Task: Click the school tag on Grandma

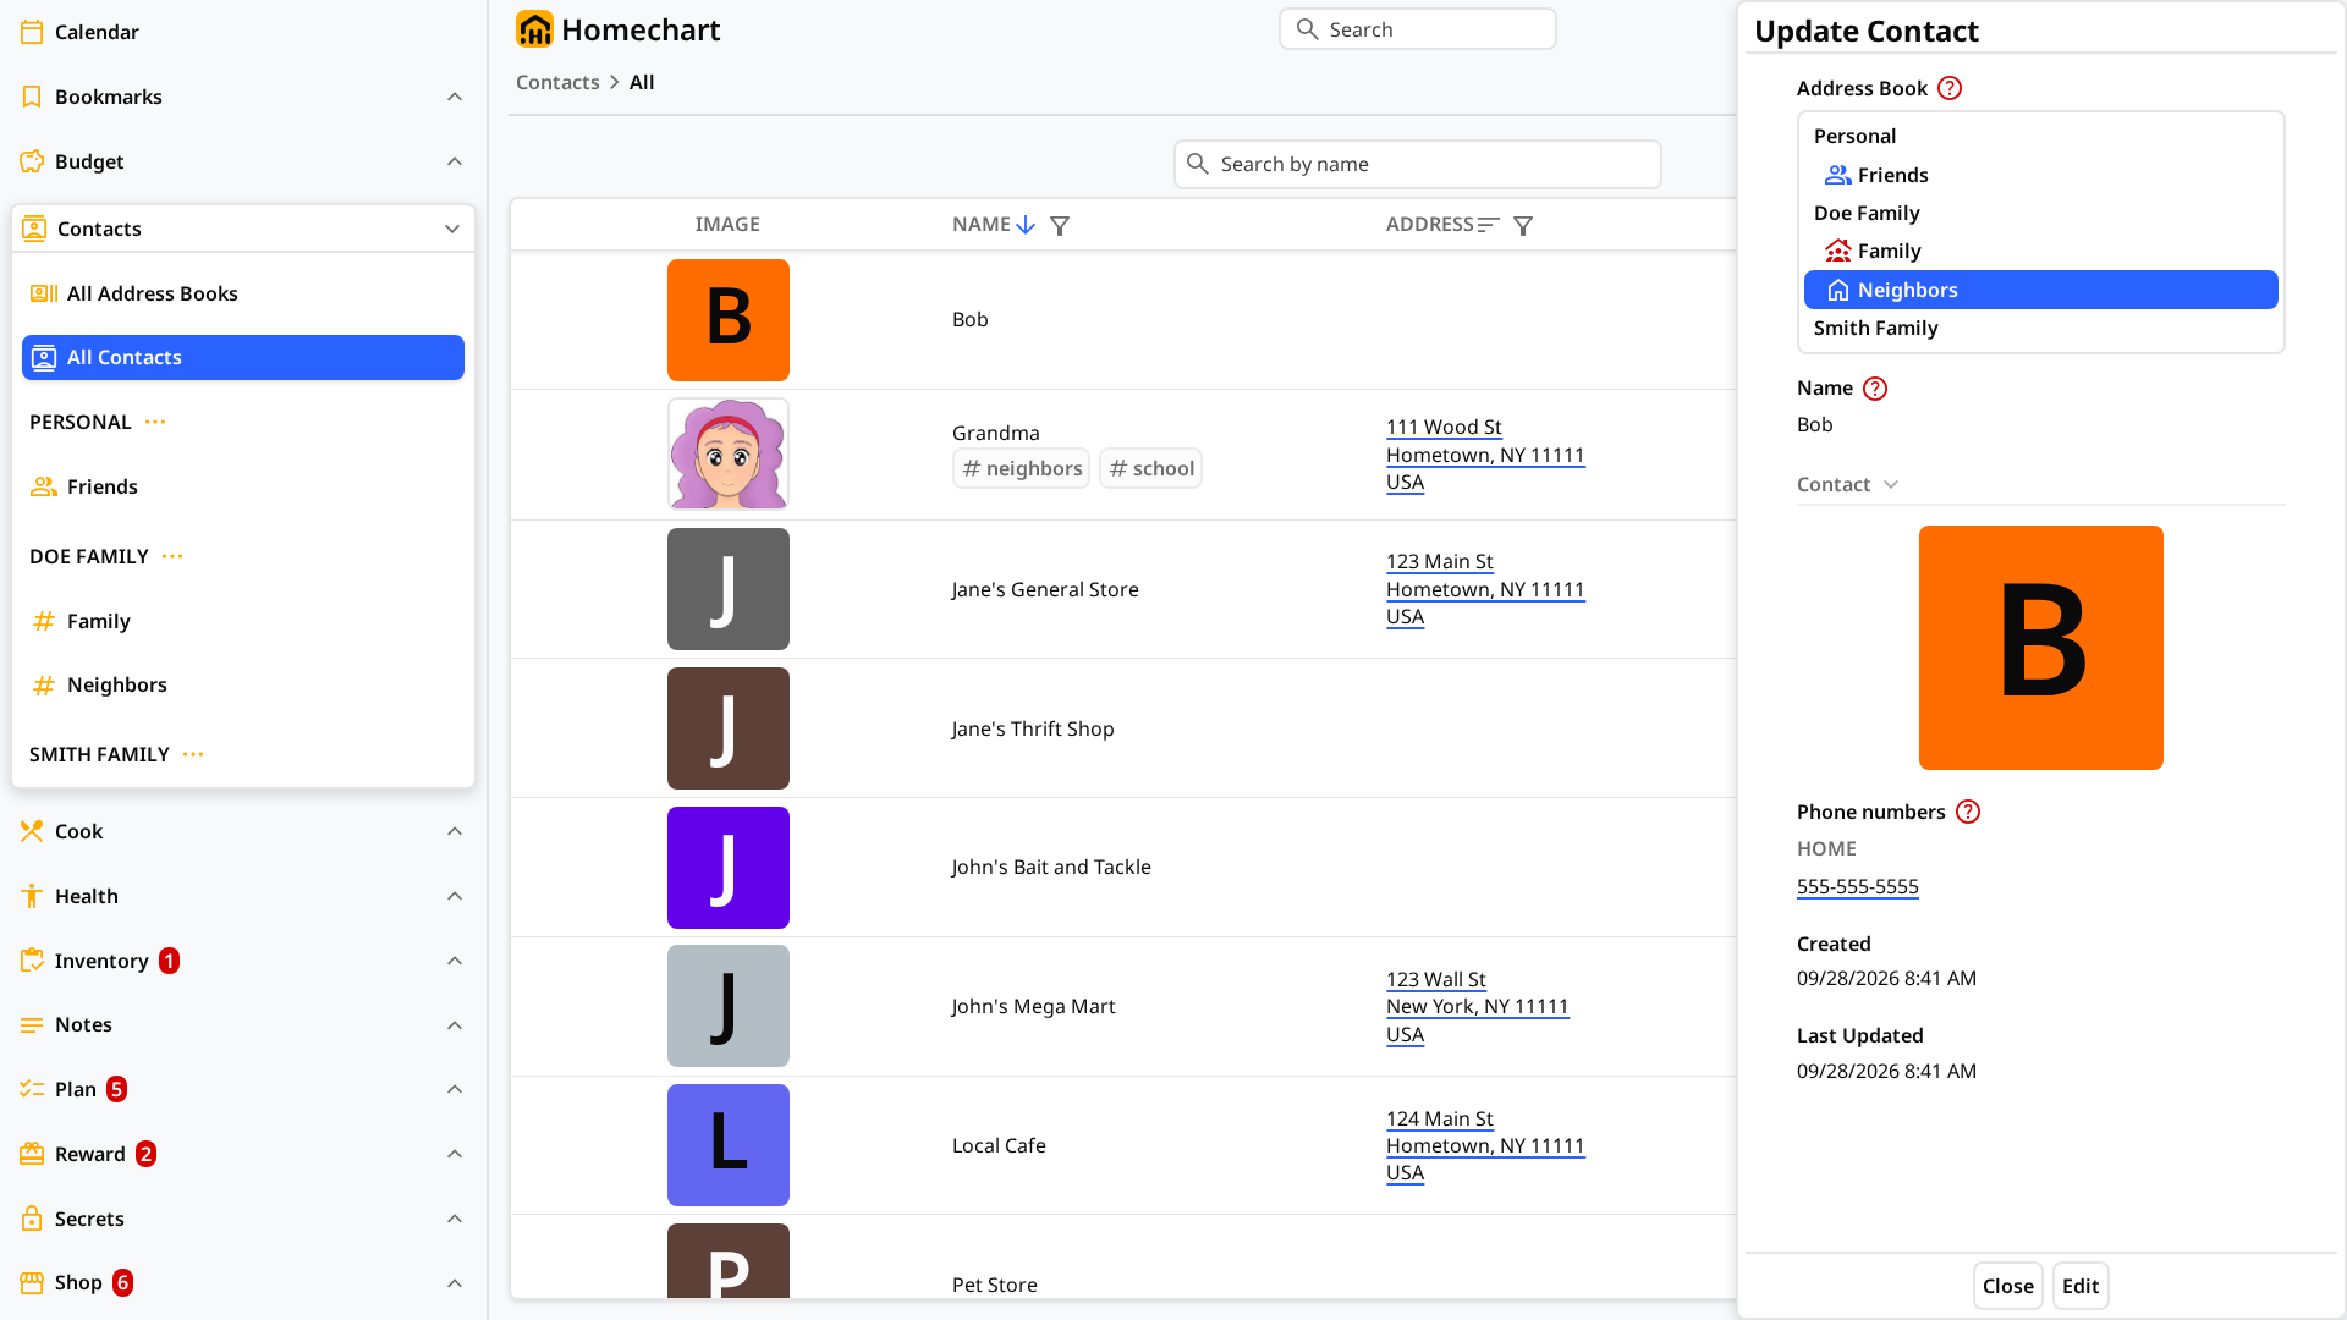Action: [1151, 468]
